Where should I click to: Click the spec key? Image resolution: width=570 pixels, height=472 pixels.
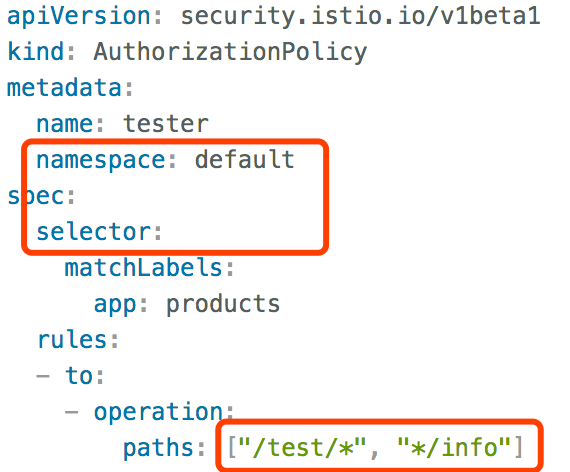(x=36, y=197)
